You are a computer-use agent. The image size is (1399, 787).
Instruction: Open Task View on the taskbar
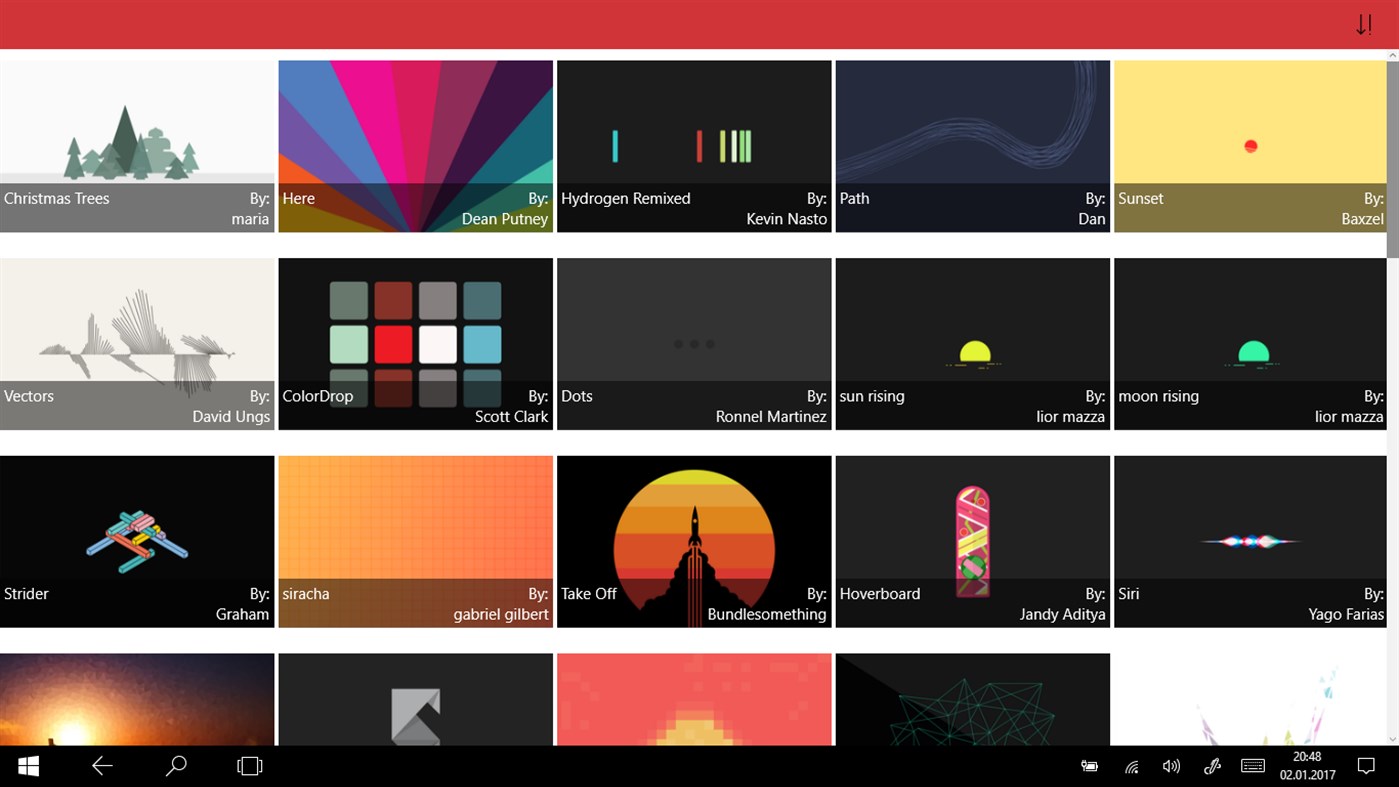coord(248,765)
